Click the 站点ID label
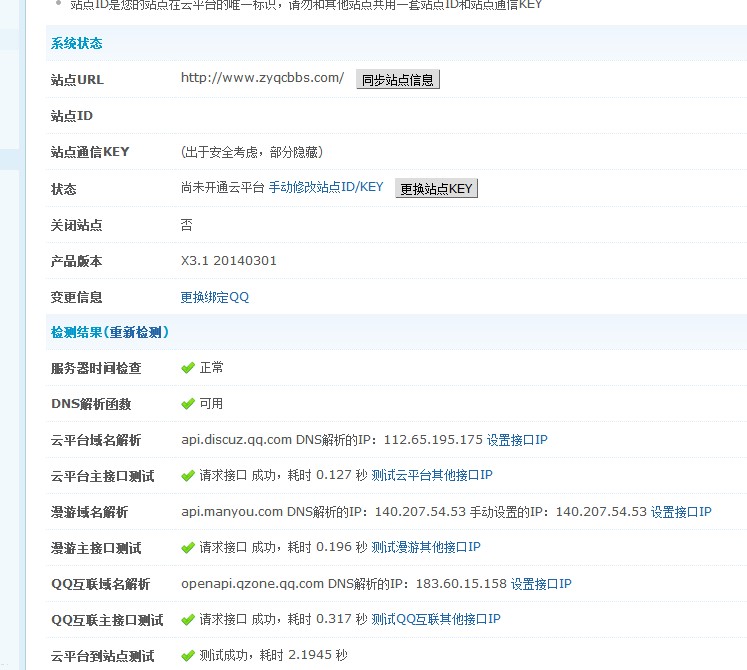Image resolution: width=747 pixels, height=670 pixels. (x=71, y=116)
